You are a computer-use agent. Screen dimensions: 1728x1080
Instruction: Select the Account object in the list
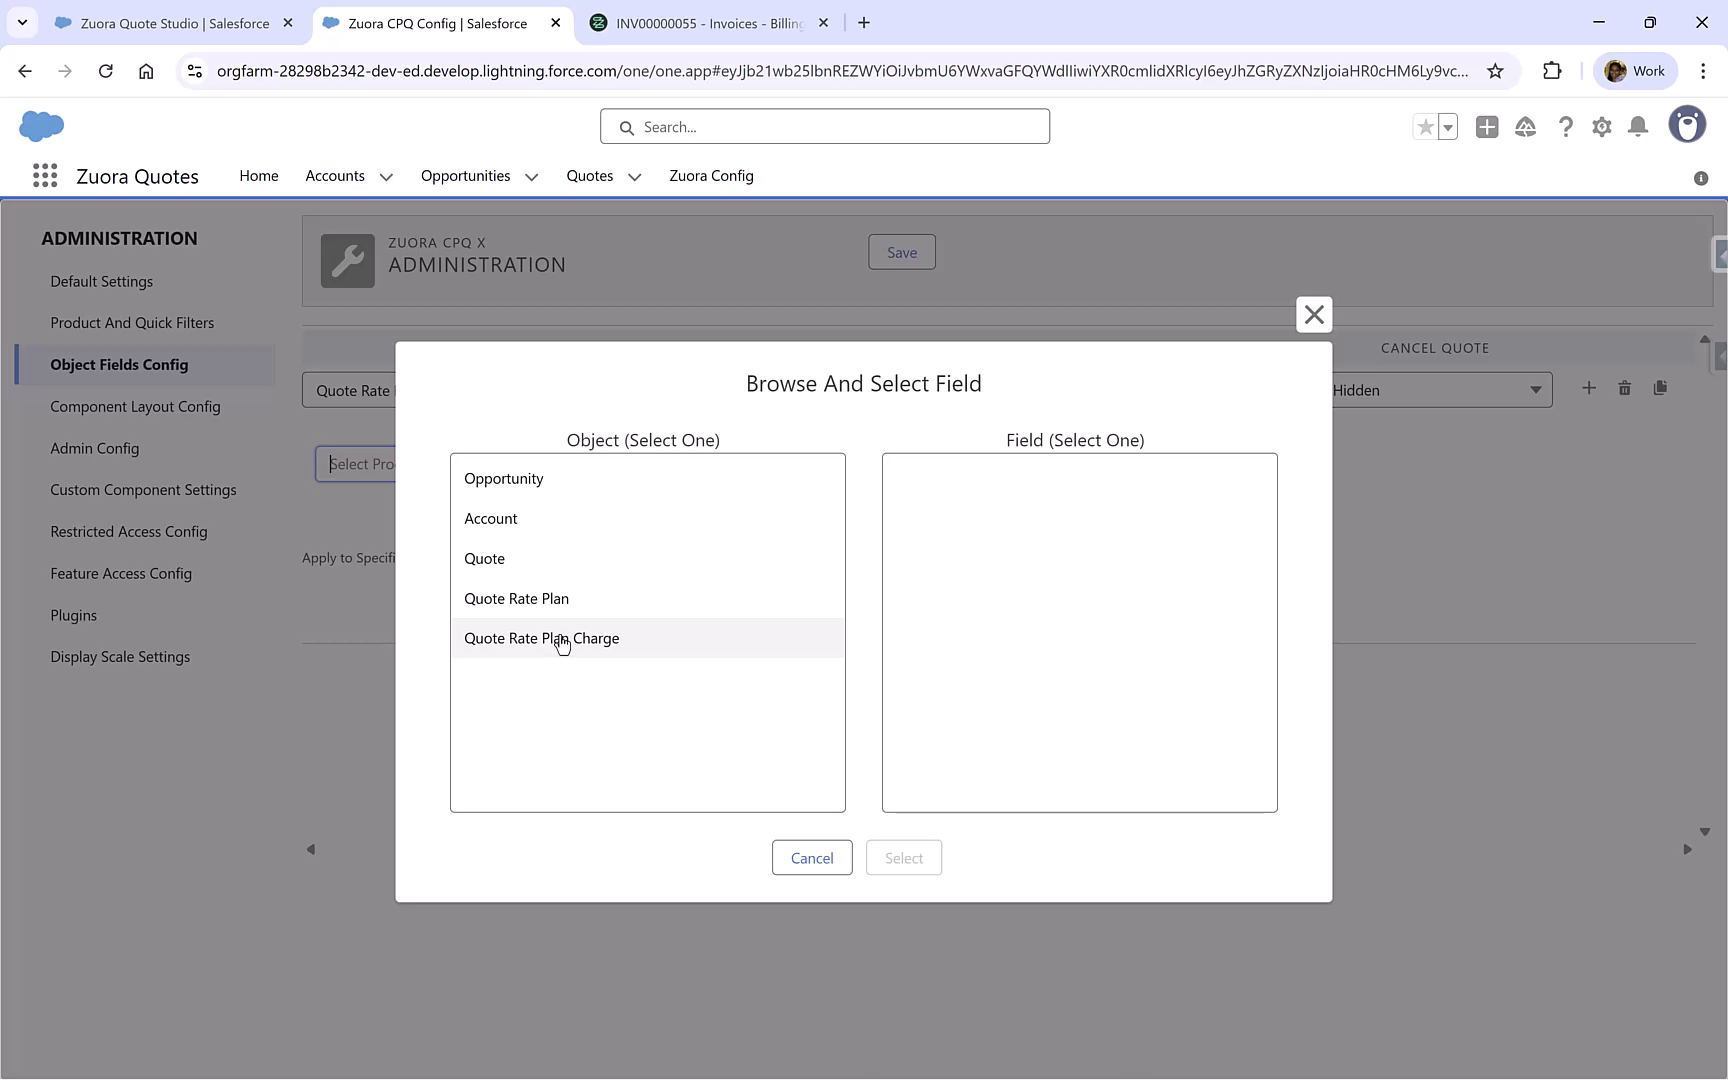490,518
